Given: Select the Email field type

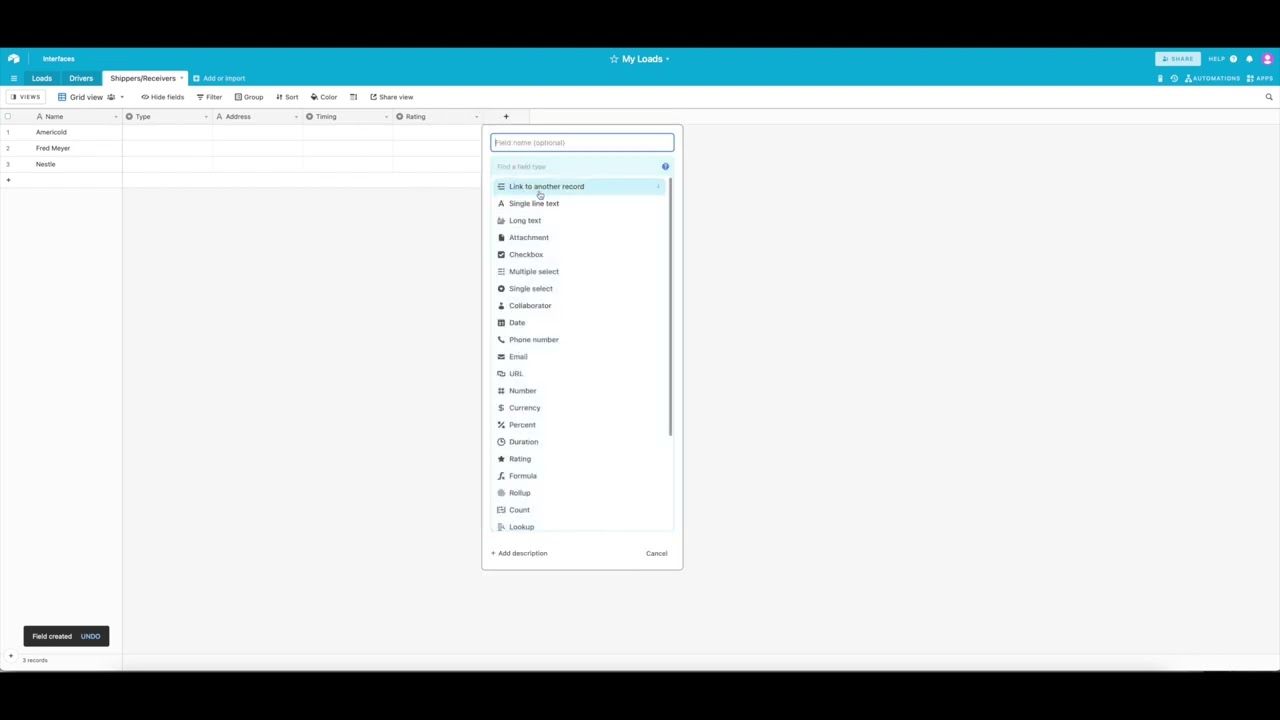Looking at the screenshot, I should [x=578, y=357].
